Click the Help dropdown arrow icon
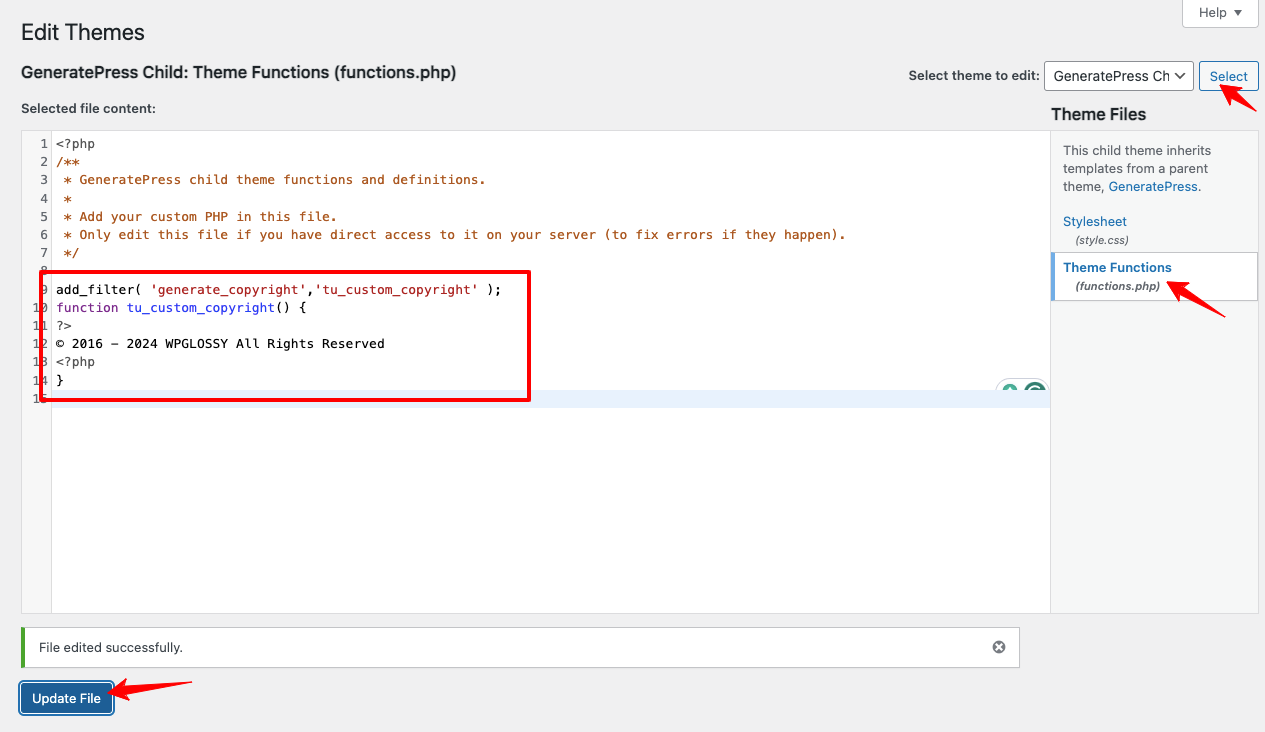This screenshot has width=1265, height=732. 1238,13
